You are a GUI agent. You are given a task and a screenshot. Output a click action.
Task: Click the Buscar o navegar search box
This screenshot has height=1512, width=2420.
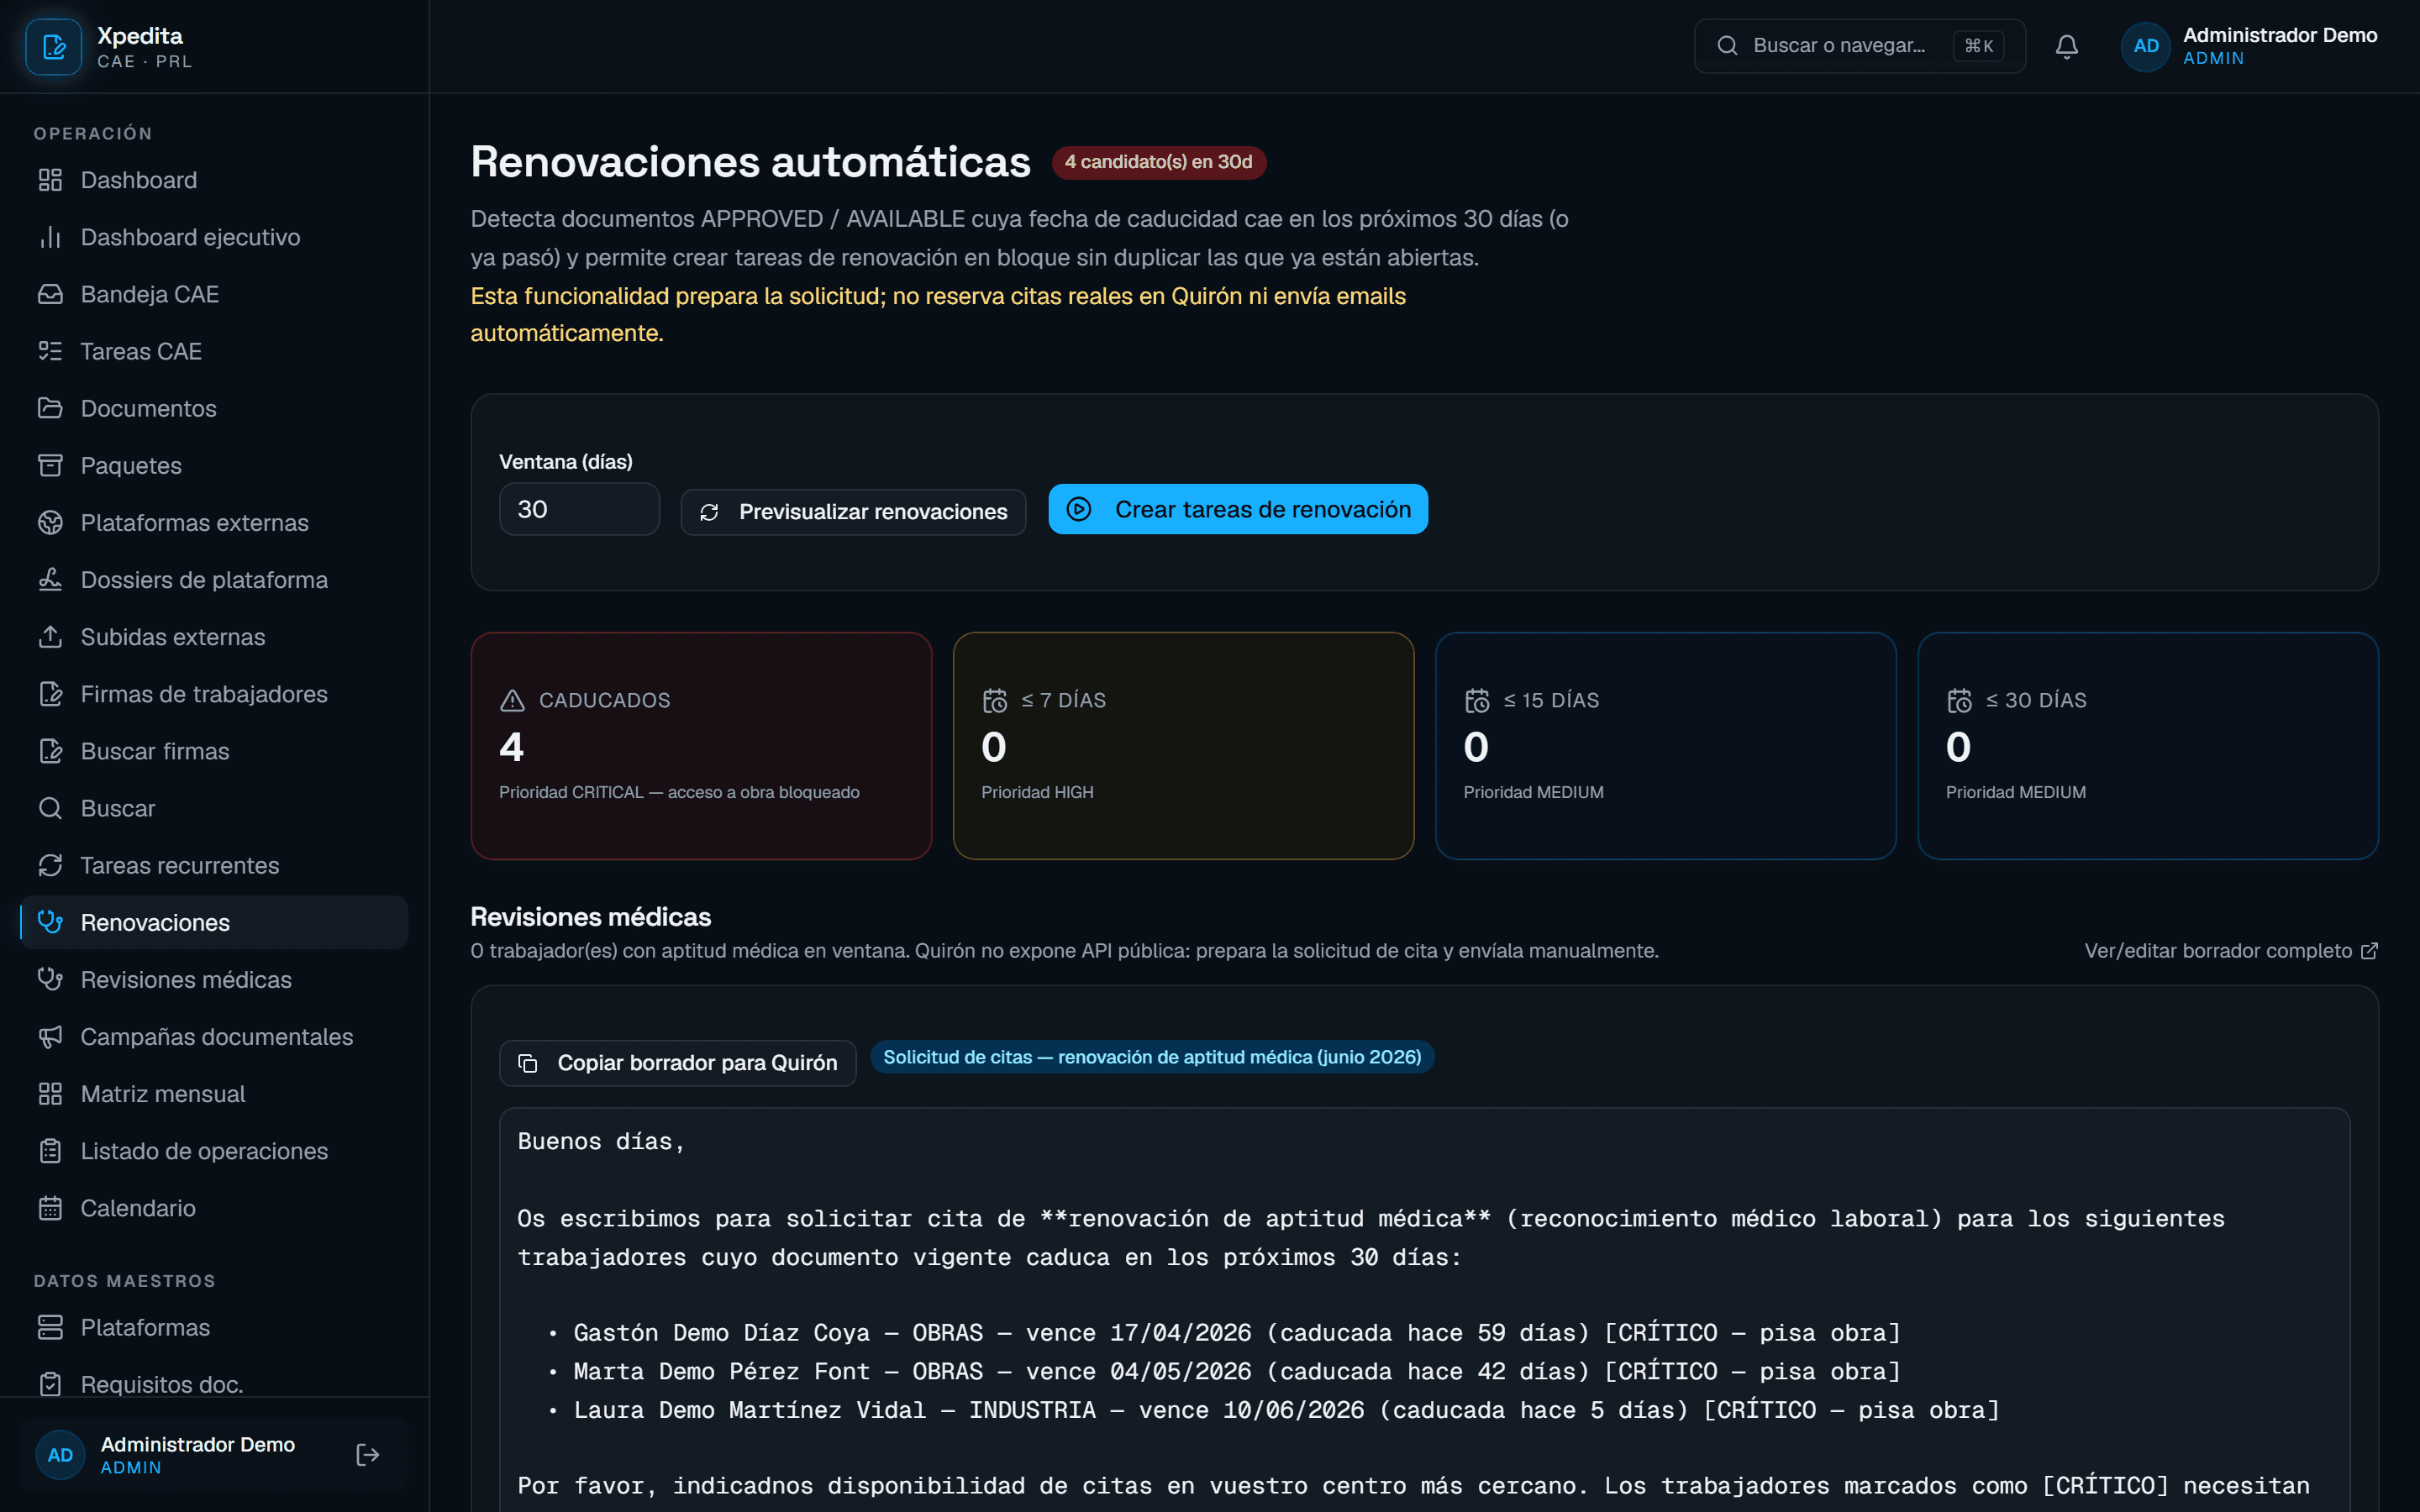pos(1859,46)
